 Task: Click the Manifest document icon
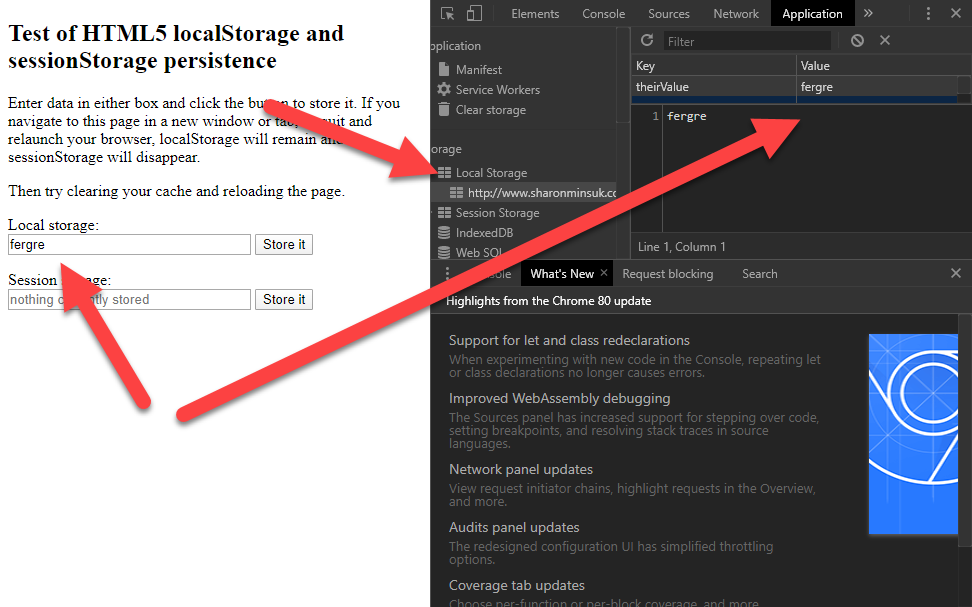click(443, 69)
